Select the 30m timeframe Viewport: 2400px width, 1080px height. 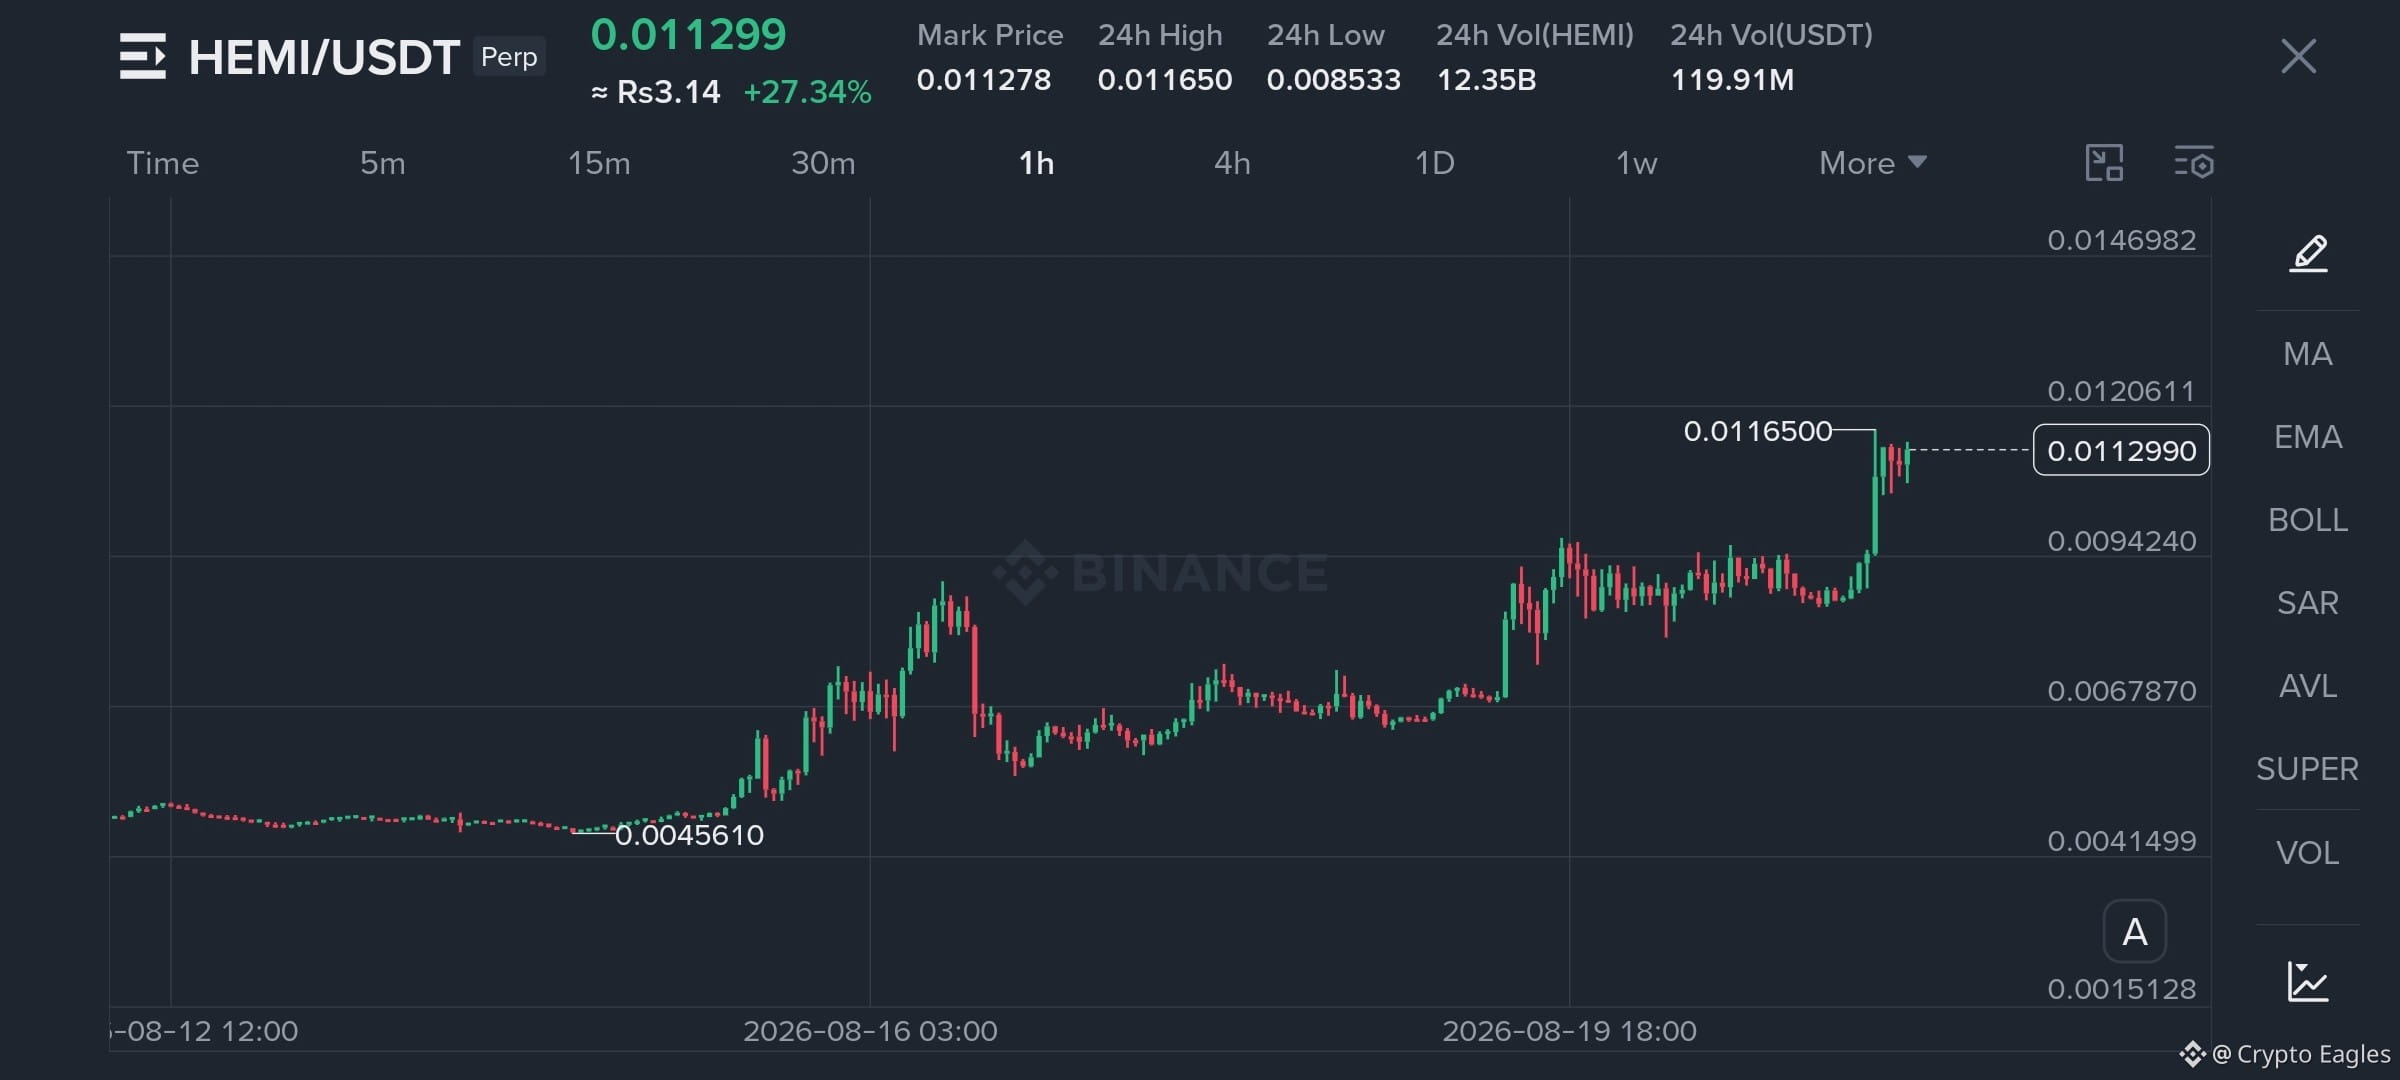(823, 163)
